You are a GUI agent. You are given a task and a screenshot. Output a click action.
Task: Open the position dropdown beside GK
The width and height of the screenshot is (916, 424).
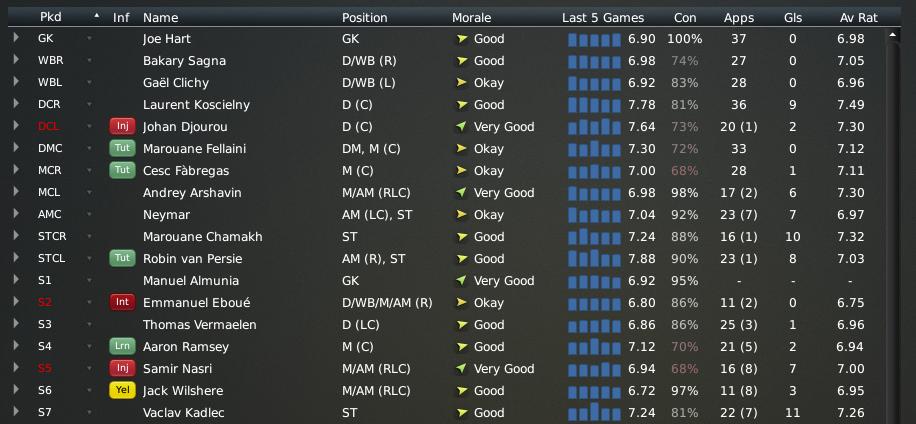(89, 39)
